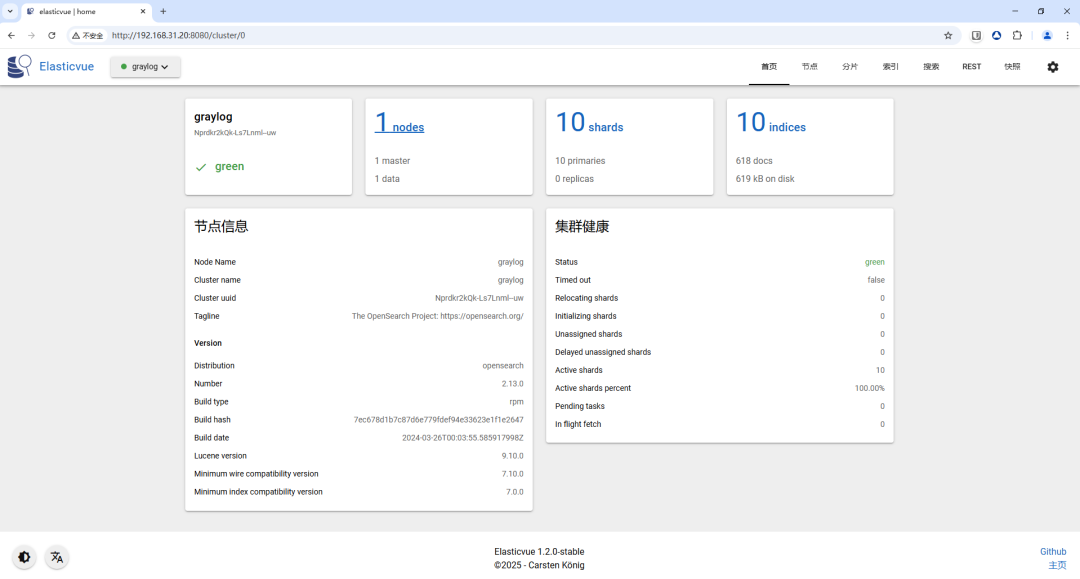Switch to the REST tab
1080x579 pixels.
coord(971,67)
